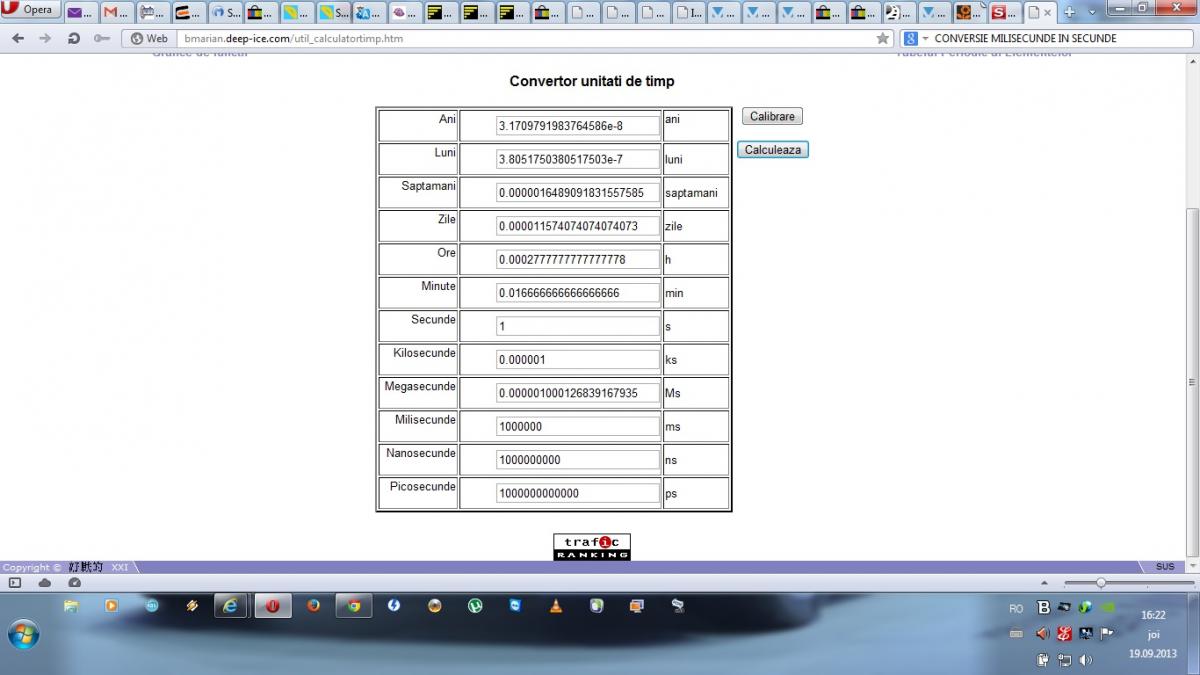Open VLC media player from taskbar
This screenshot has width=1200, height=675.
555,606
